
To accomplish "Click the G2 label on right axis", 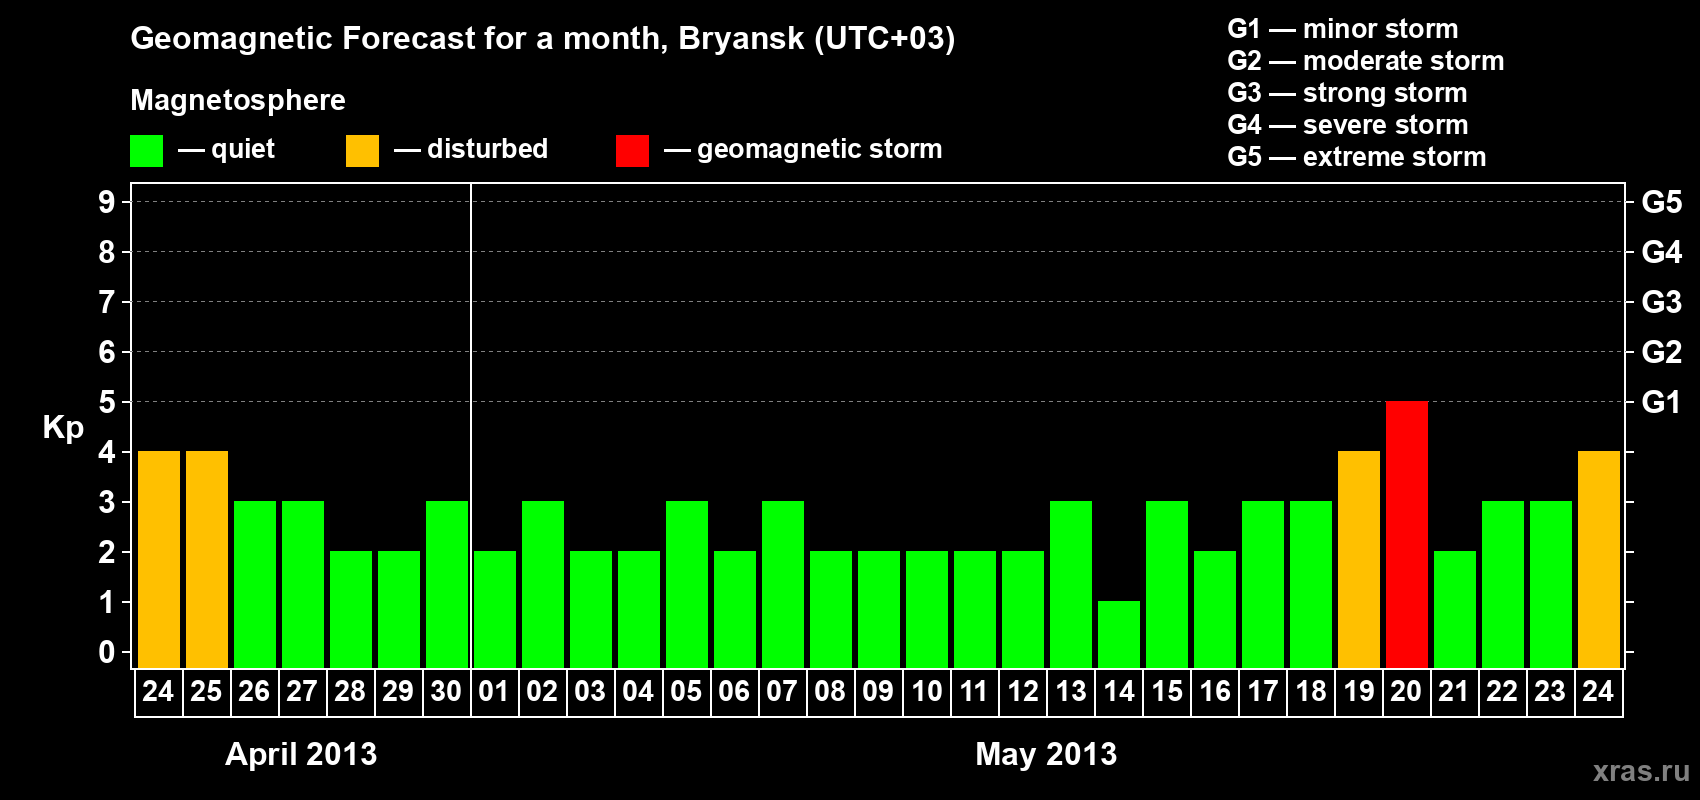I will (x=1662, y=352).
